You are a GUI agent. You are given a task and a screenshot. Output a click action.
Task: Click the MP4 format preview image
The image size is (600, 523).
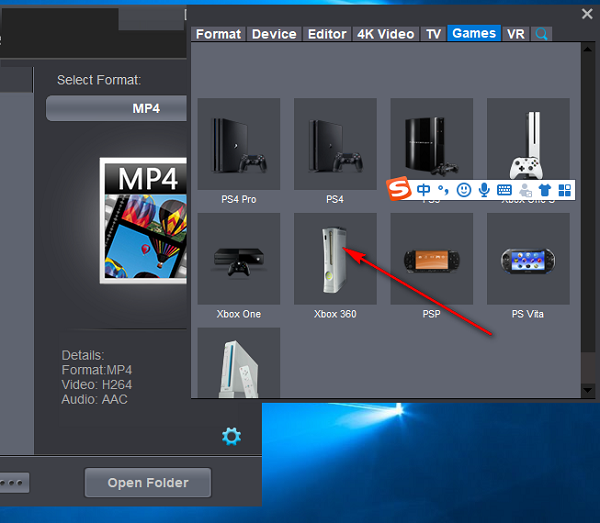tap(143, 221)
